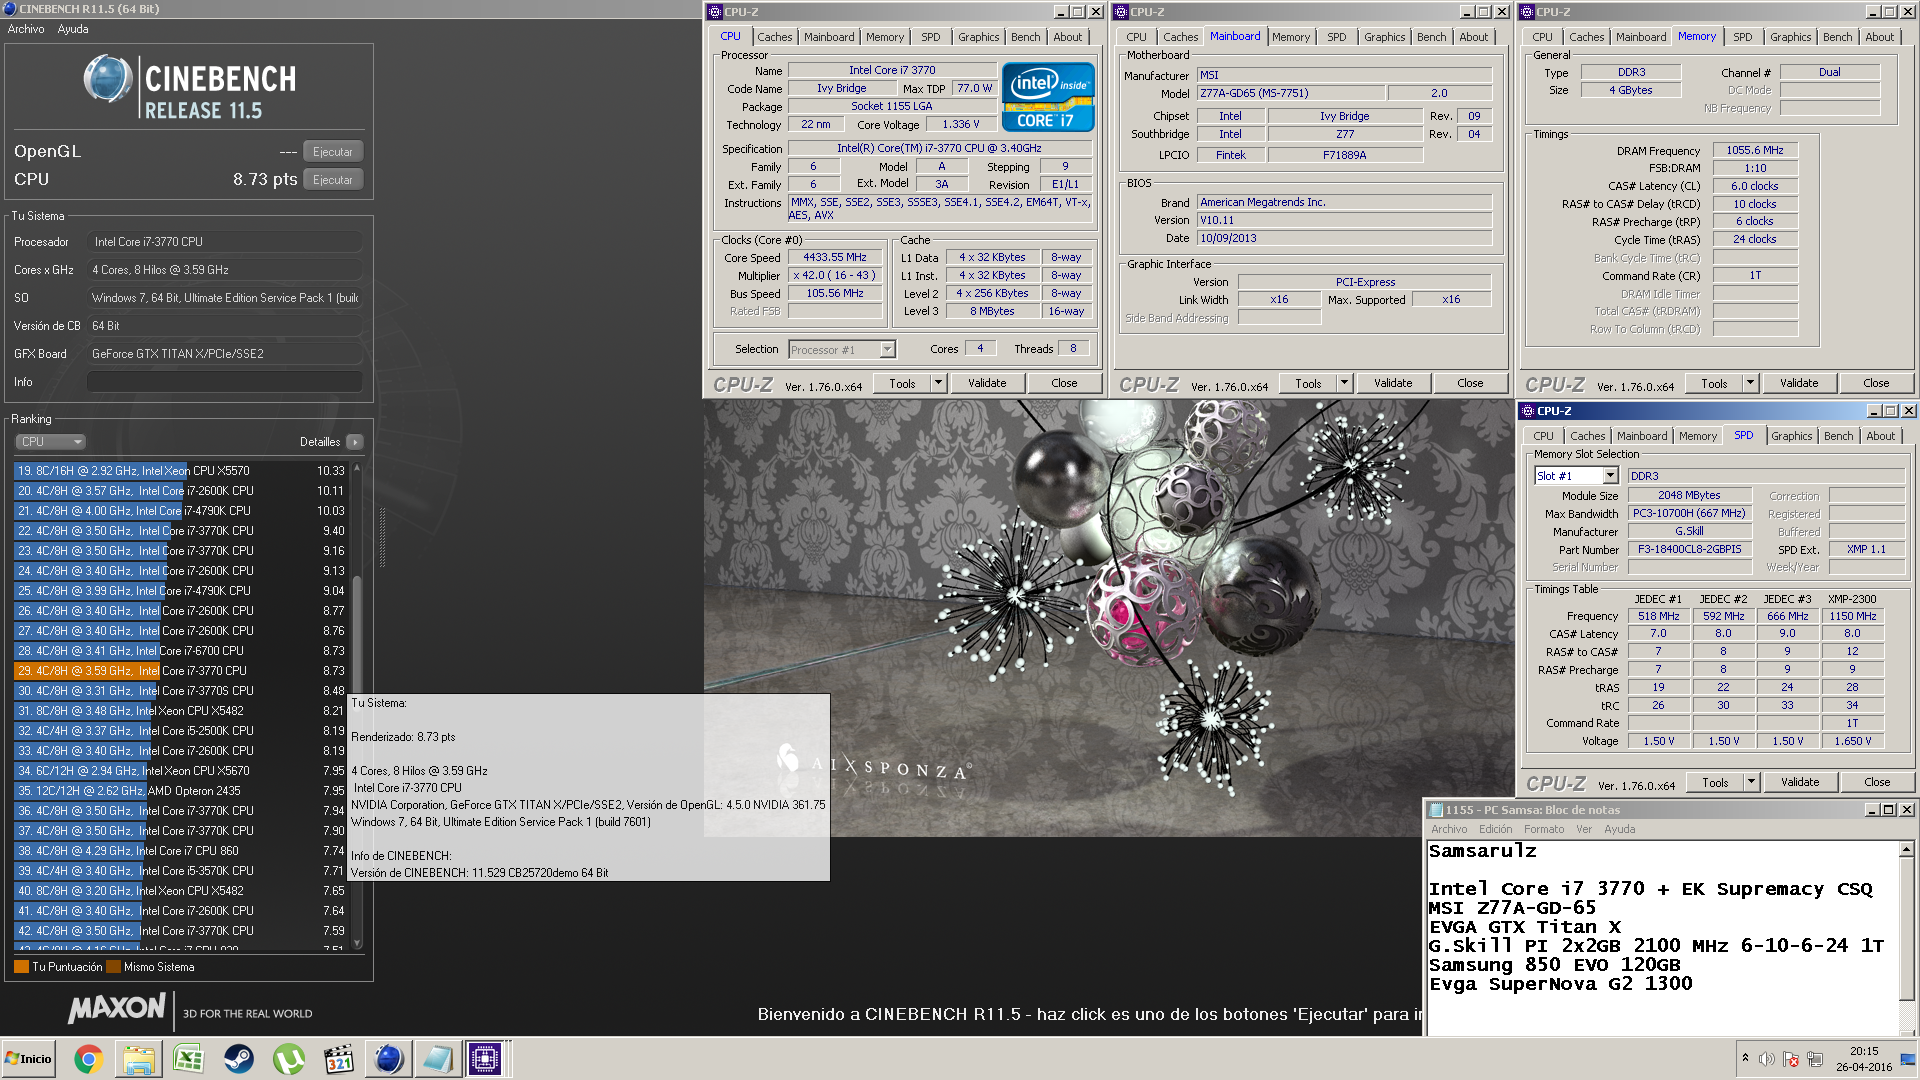Click the Notepad title bar icon
The image size is (1920, 1080).
tap(1436, 810)
